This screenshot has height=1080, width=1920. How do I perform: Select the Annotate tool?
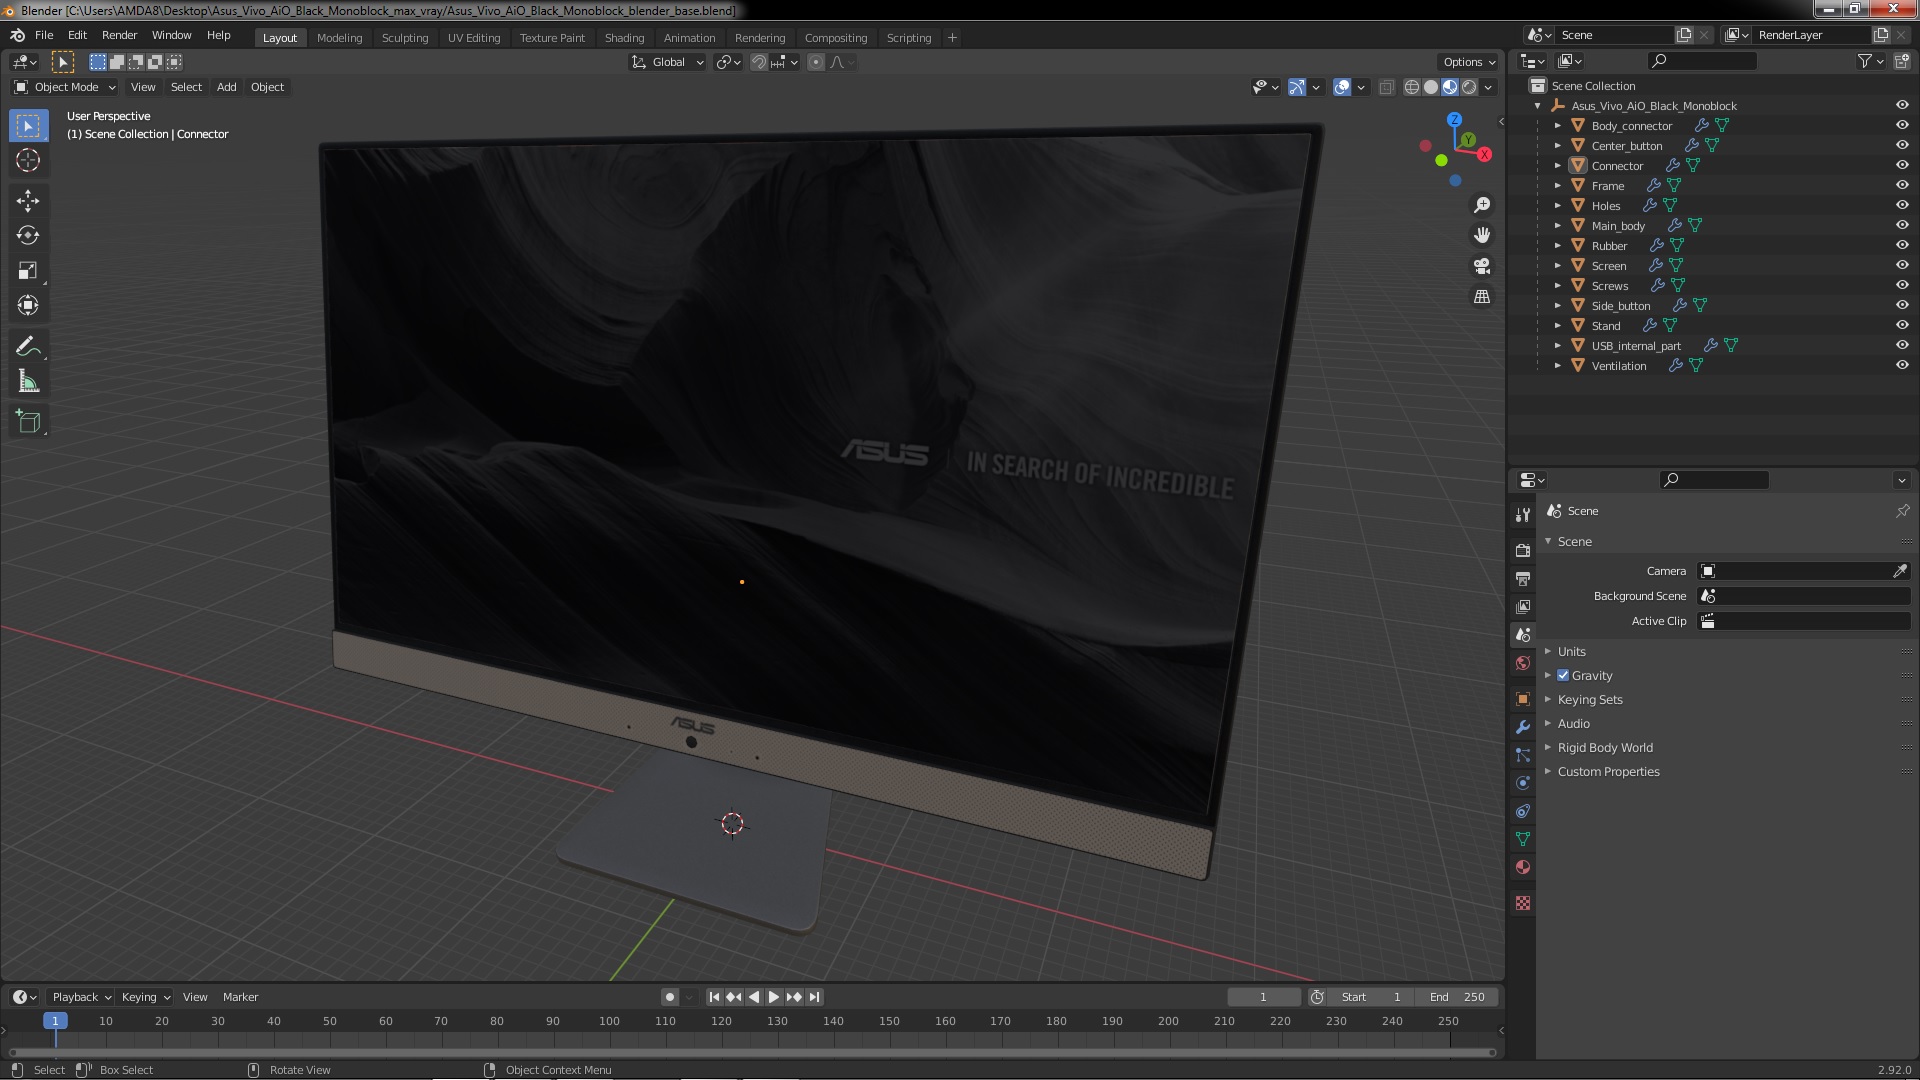[x=28, y=347]
